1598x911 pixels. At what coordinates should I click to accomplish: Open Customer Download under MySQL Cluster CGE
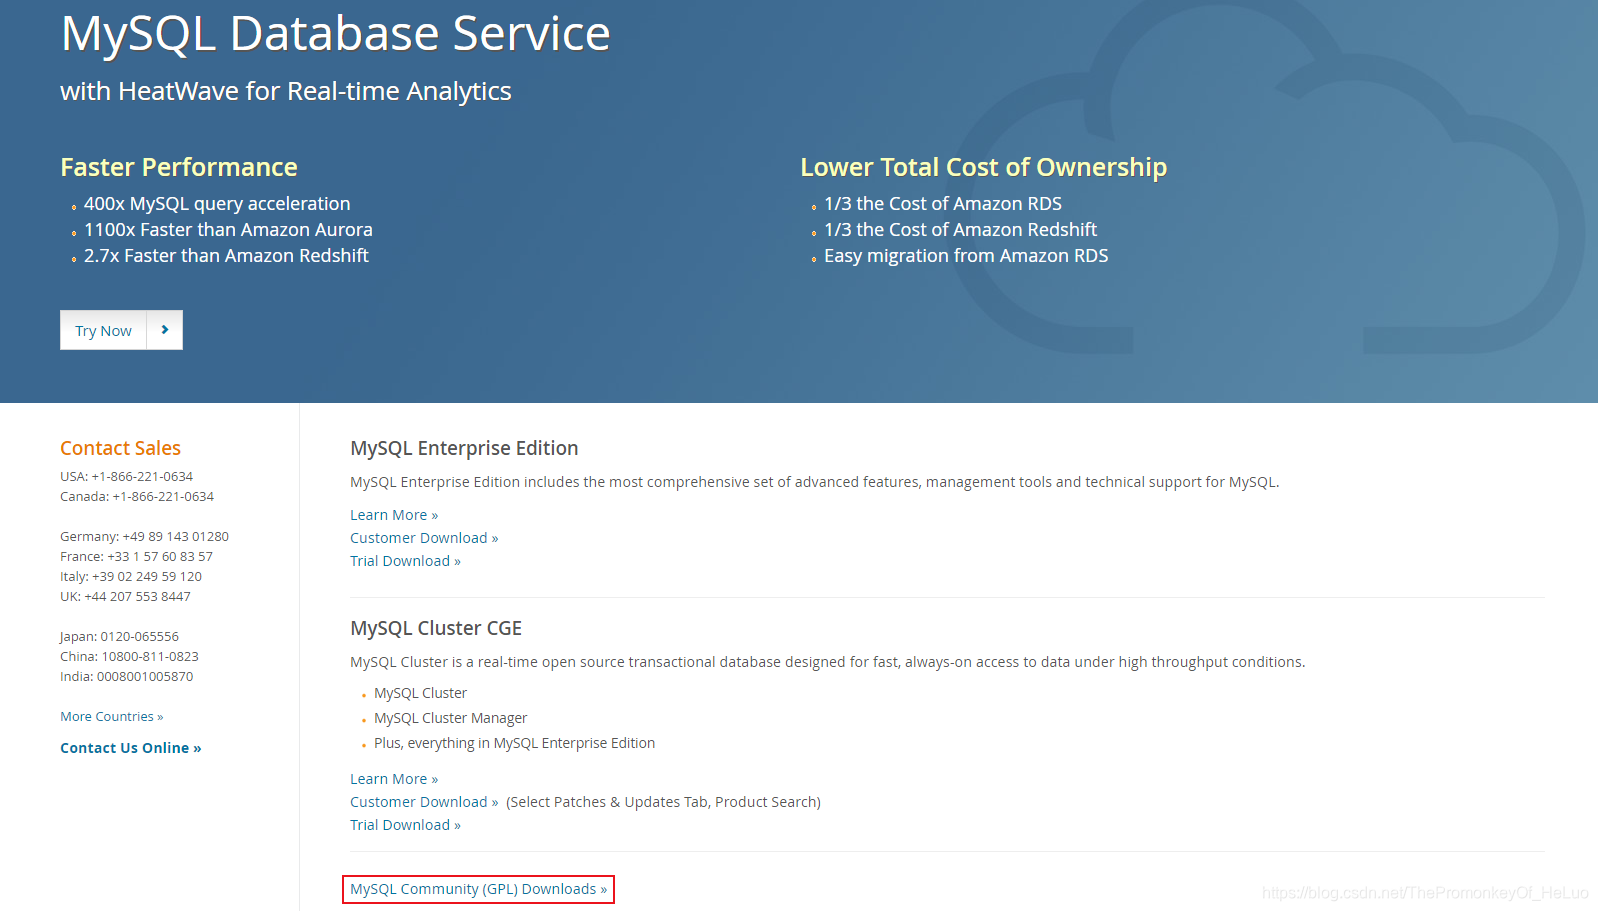pyautogui.click(x=424, y=802)
